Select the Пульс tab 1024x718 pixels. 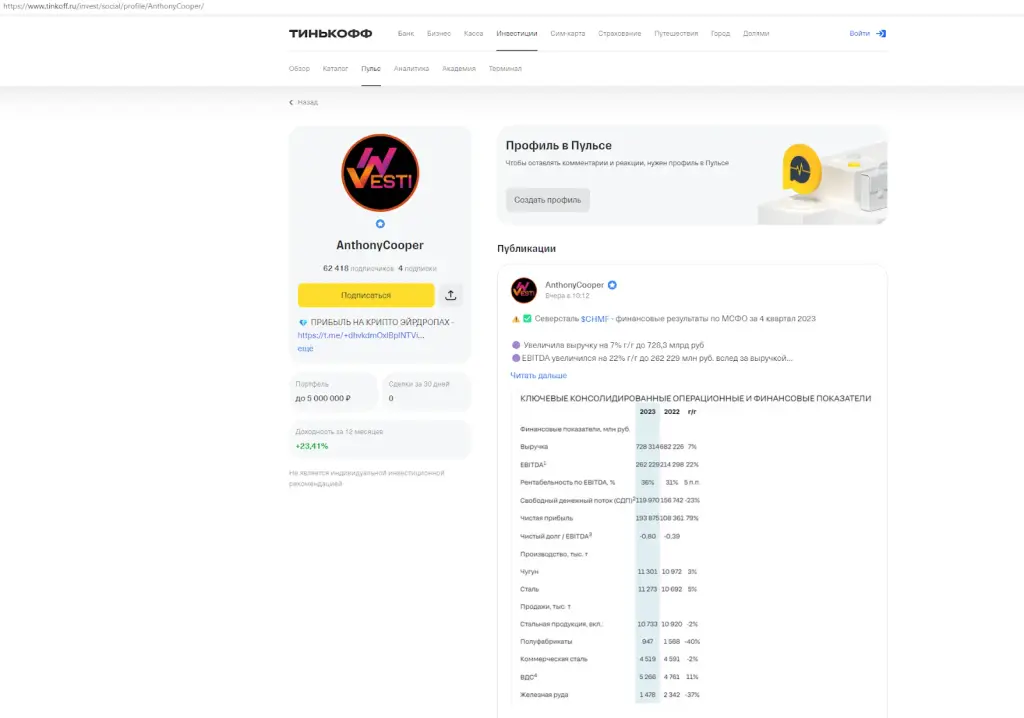coord(371,69)
